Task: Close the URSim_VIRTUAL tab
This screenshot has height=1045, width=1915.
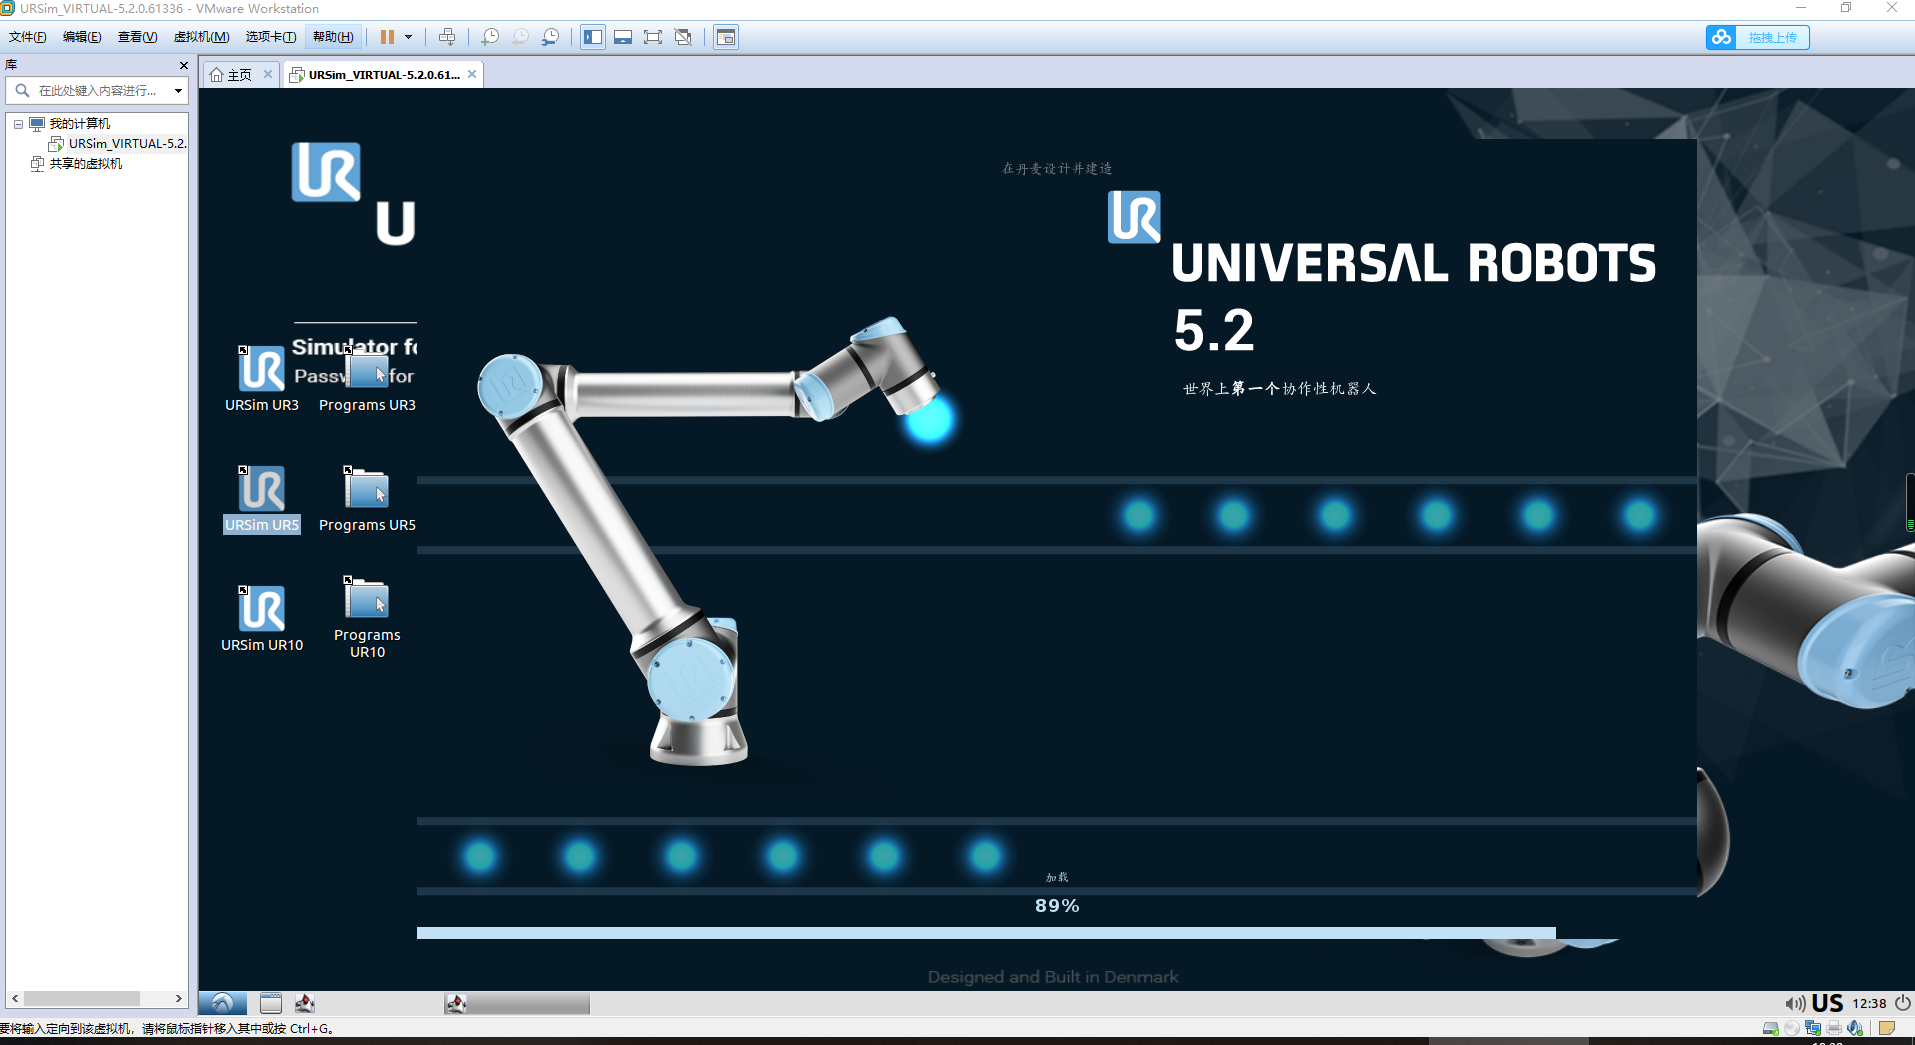Action: pos(472,74)
